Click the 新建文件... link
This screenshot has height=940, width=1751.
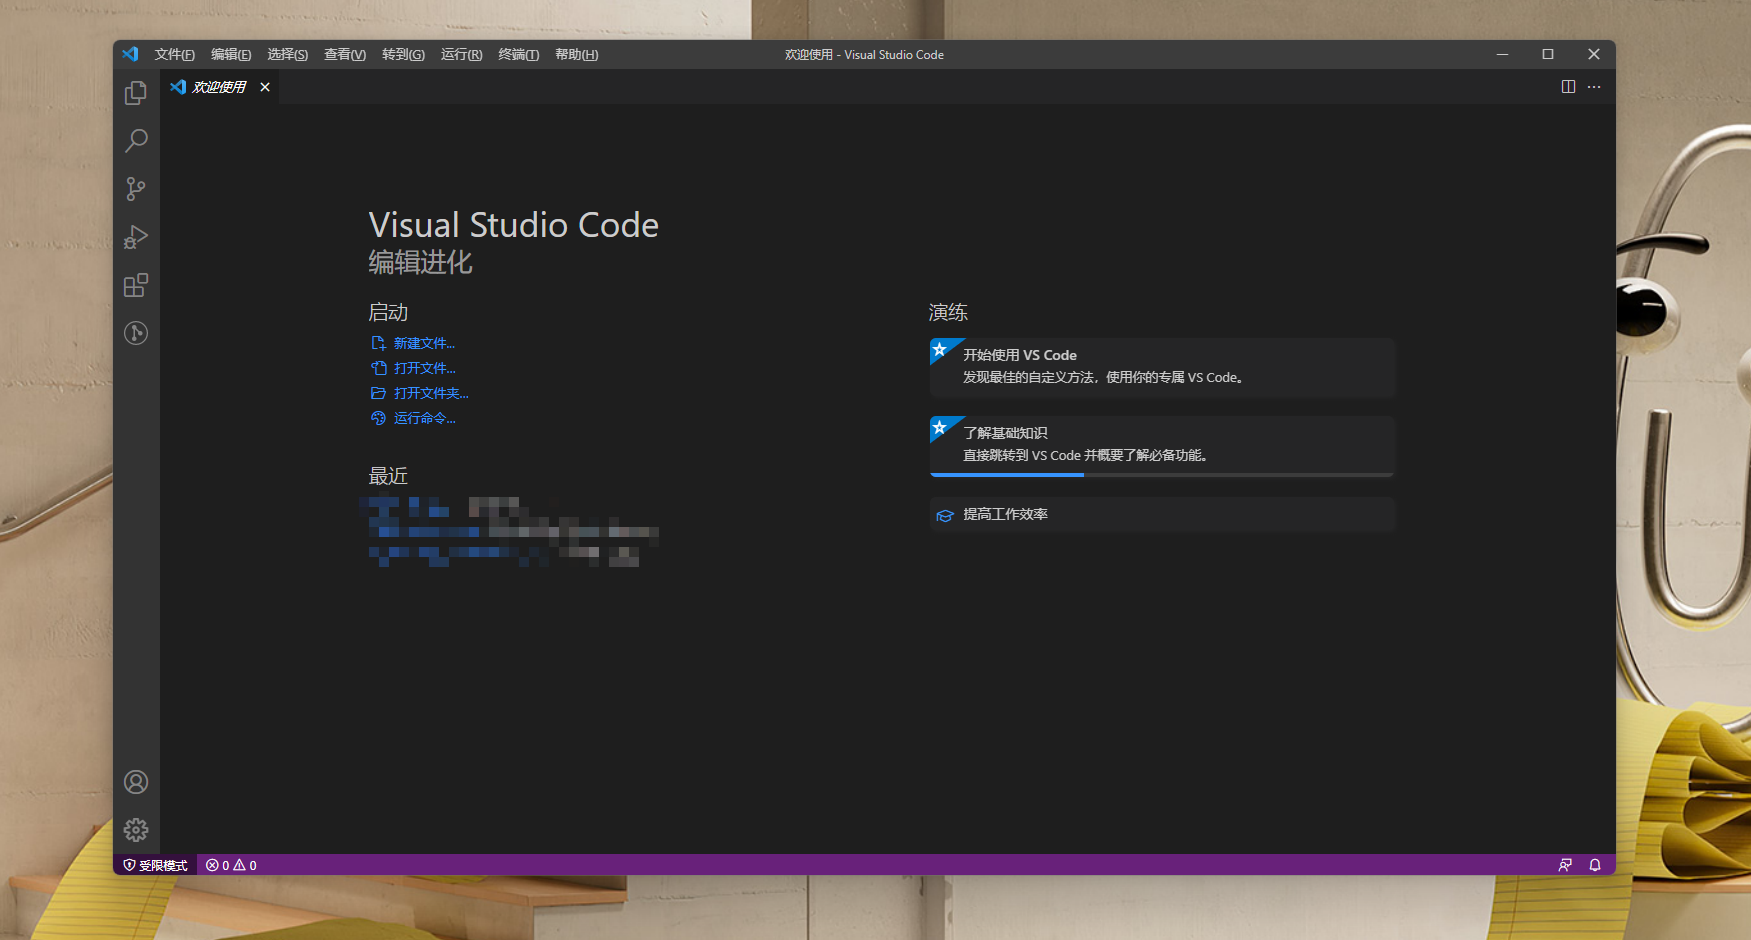coord(413,343)
